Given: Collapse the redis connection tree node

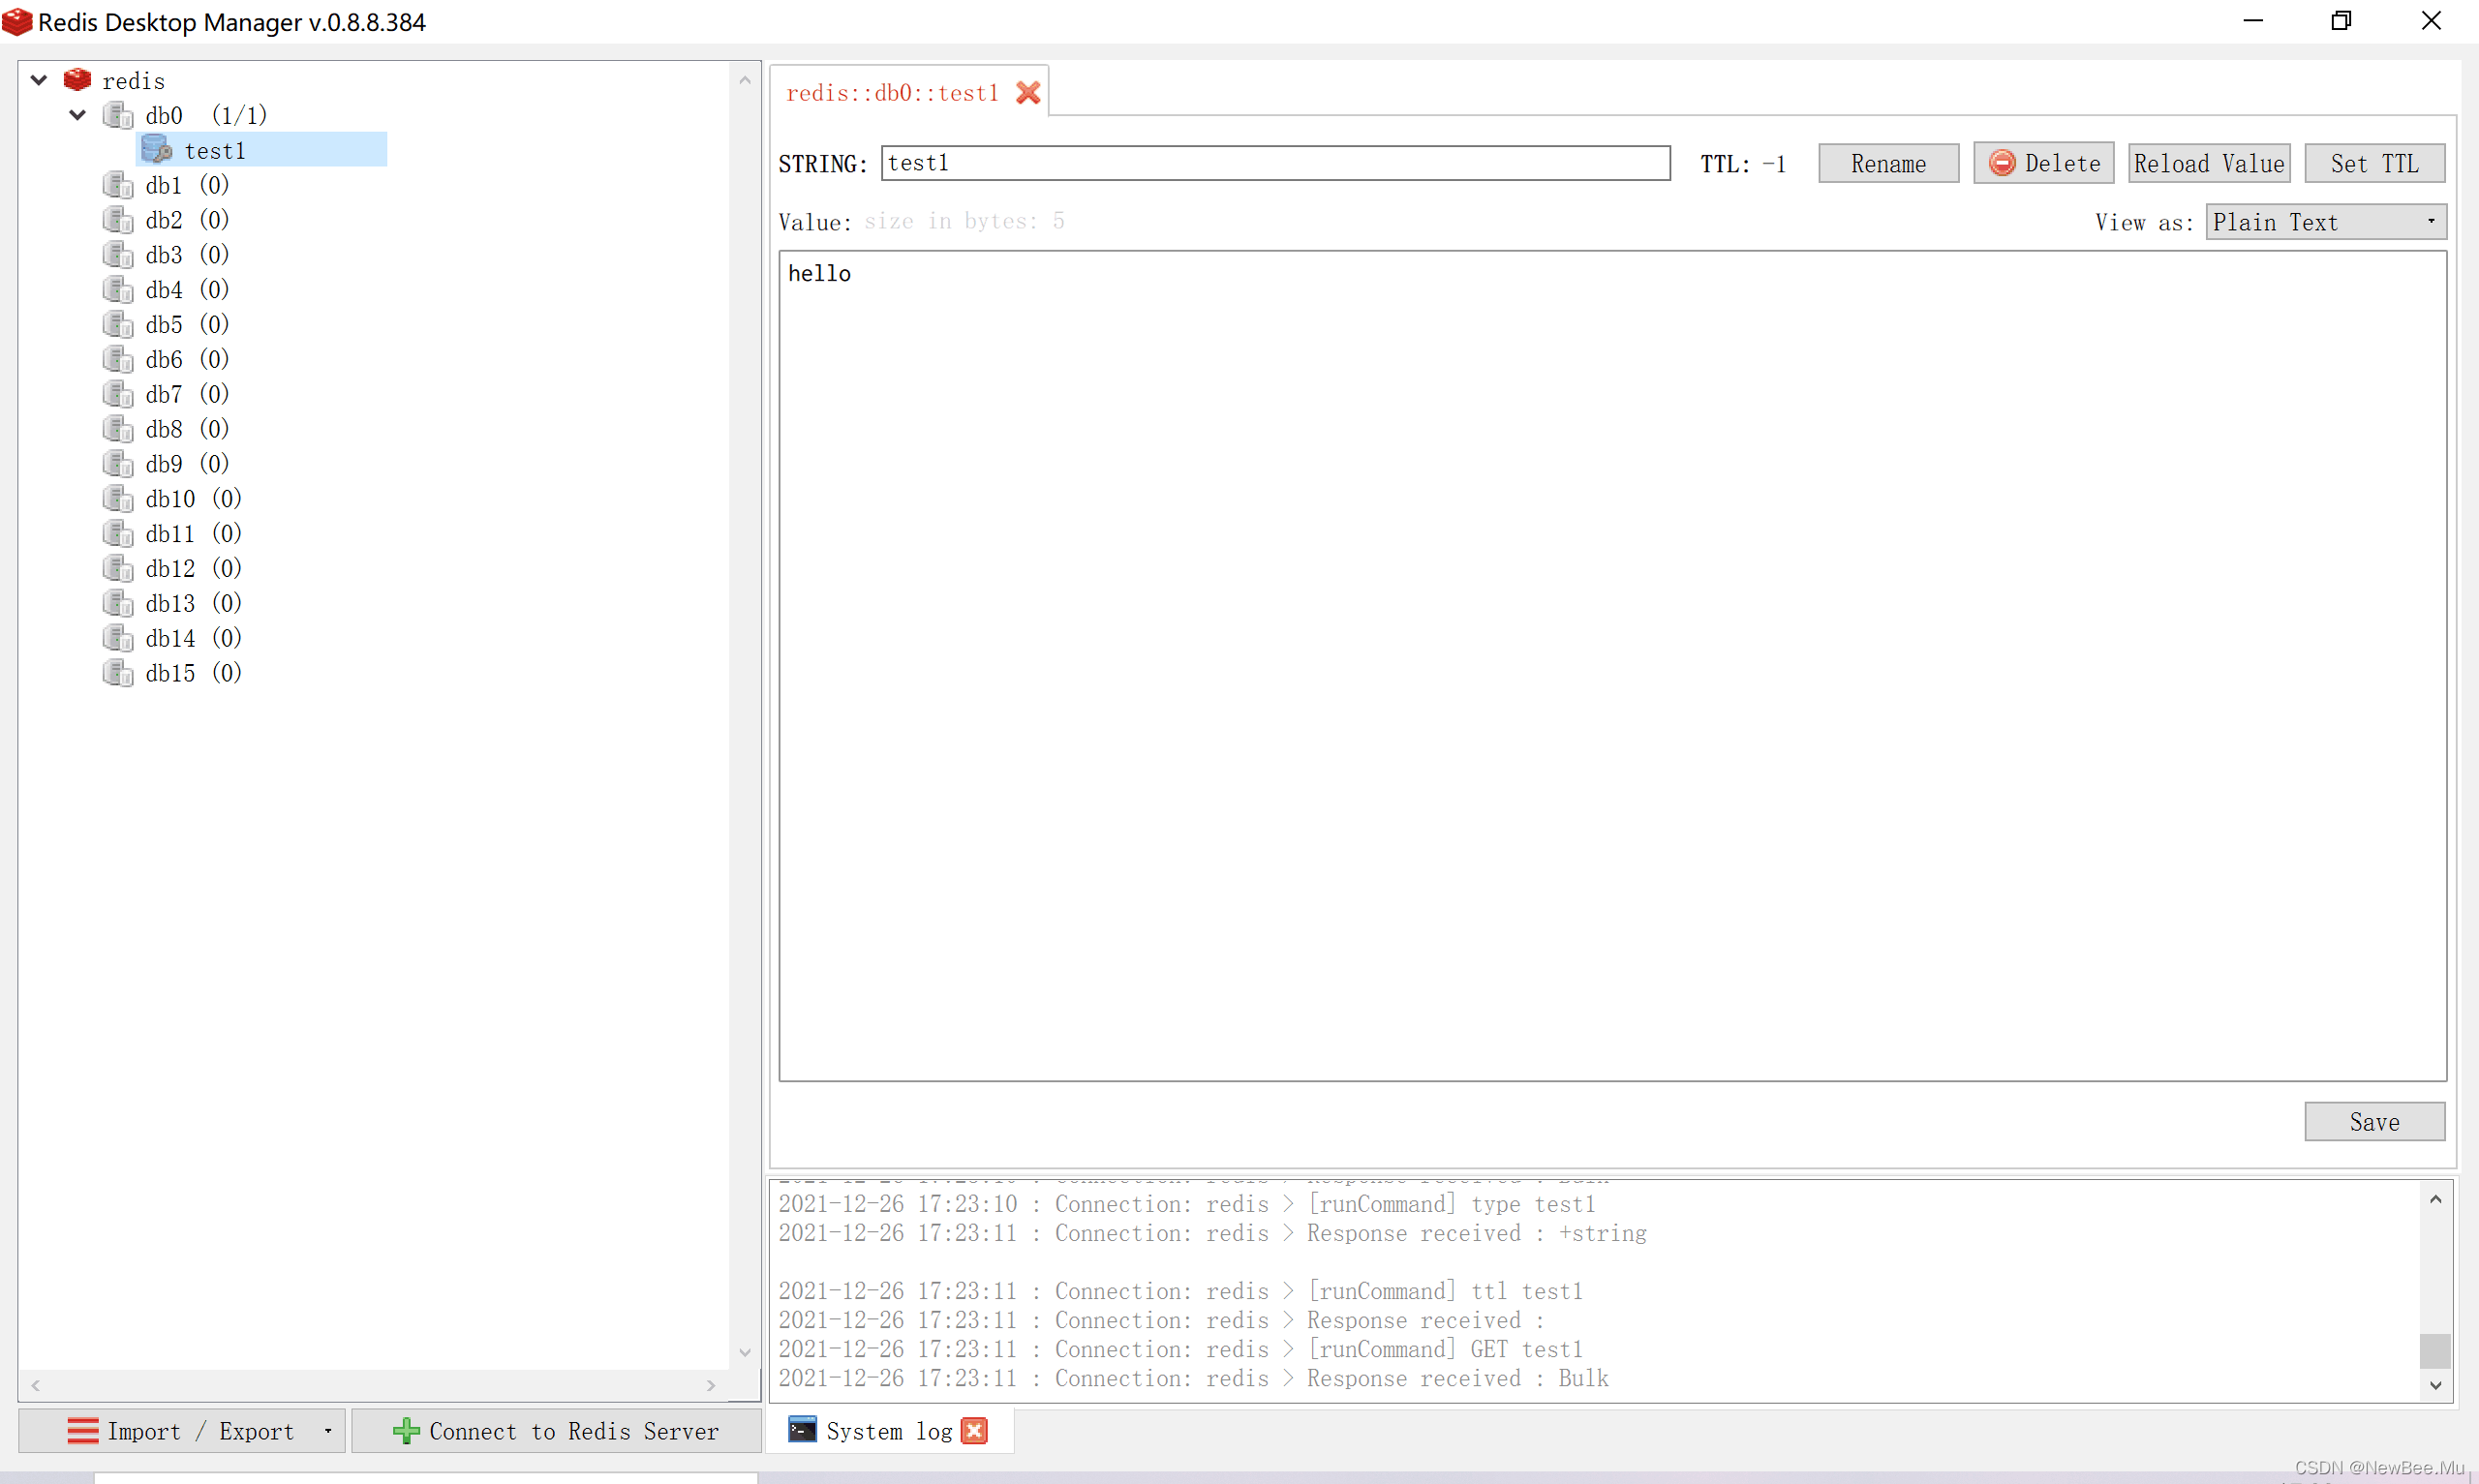Looking at the screenshot, I should point(39,80).
